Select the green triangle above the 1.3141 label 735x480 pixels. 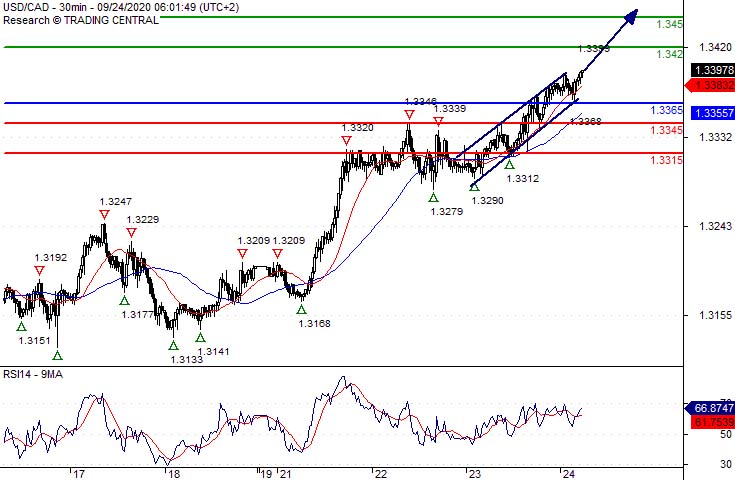tap(200, 337)
